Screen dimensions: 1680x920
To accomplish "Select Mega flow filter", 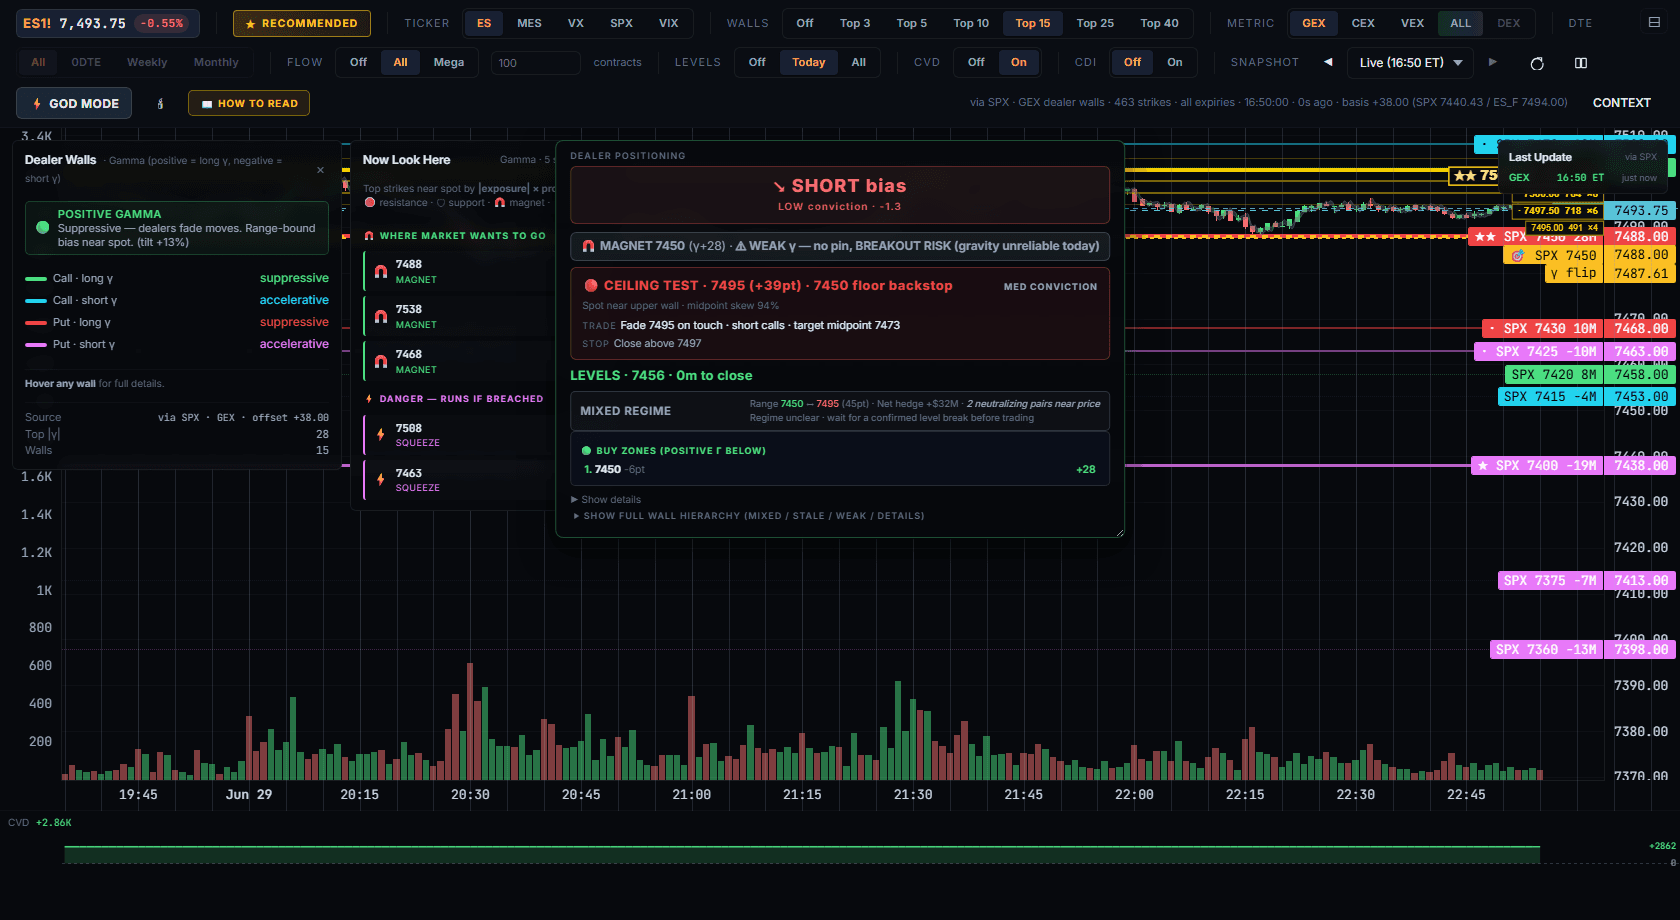I will [449, 62].
